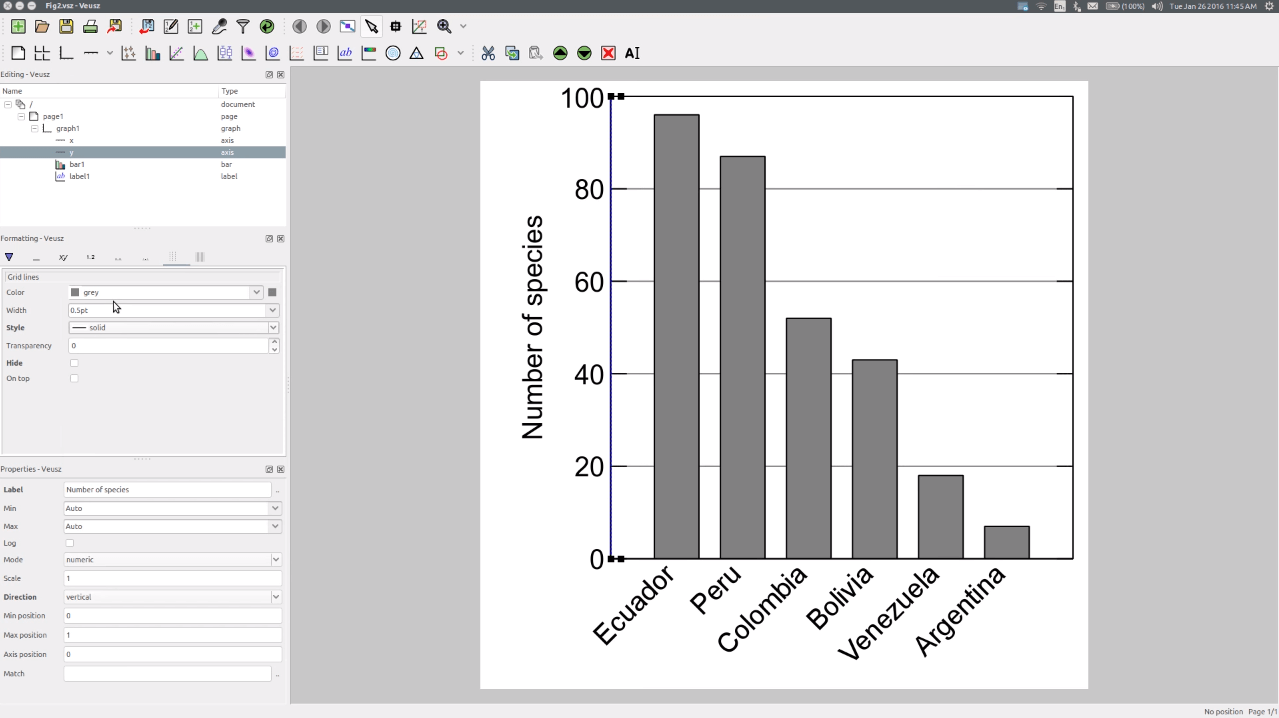This screenshot has width=1279, height=718.
Task: Open the axis Direction dropdown
Action: coord(173,597)
